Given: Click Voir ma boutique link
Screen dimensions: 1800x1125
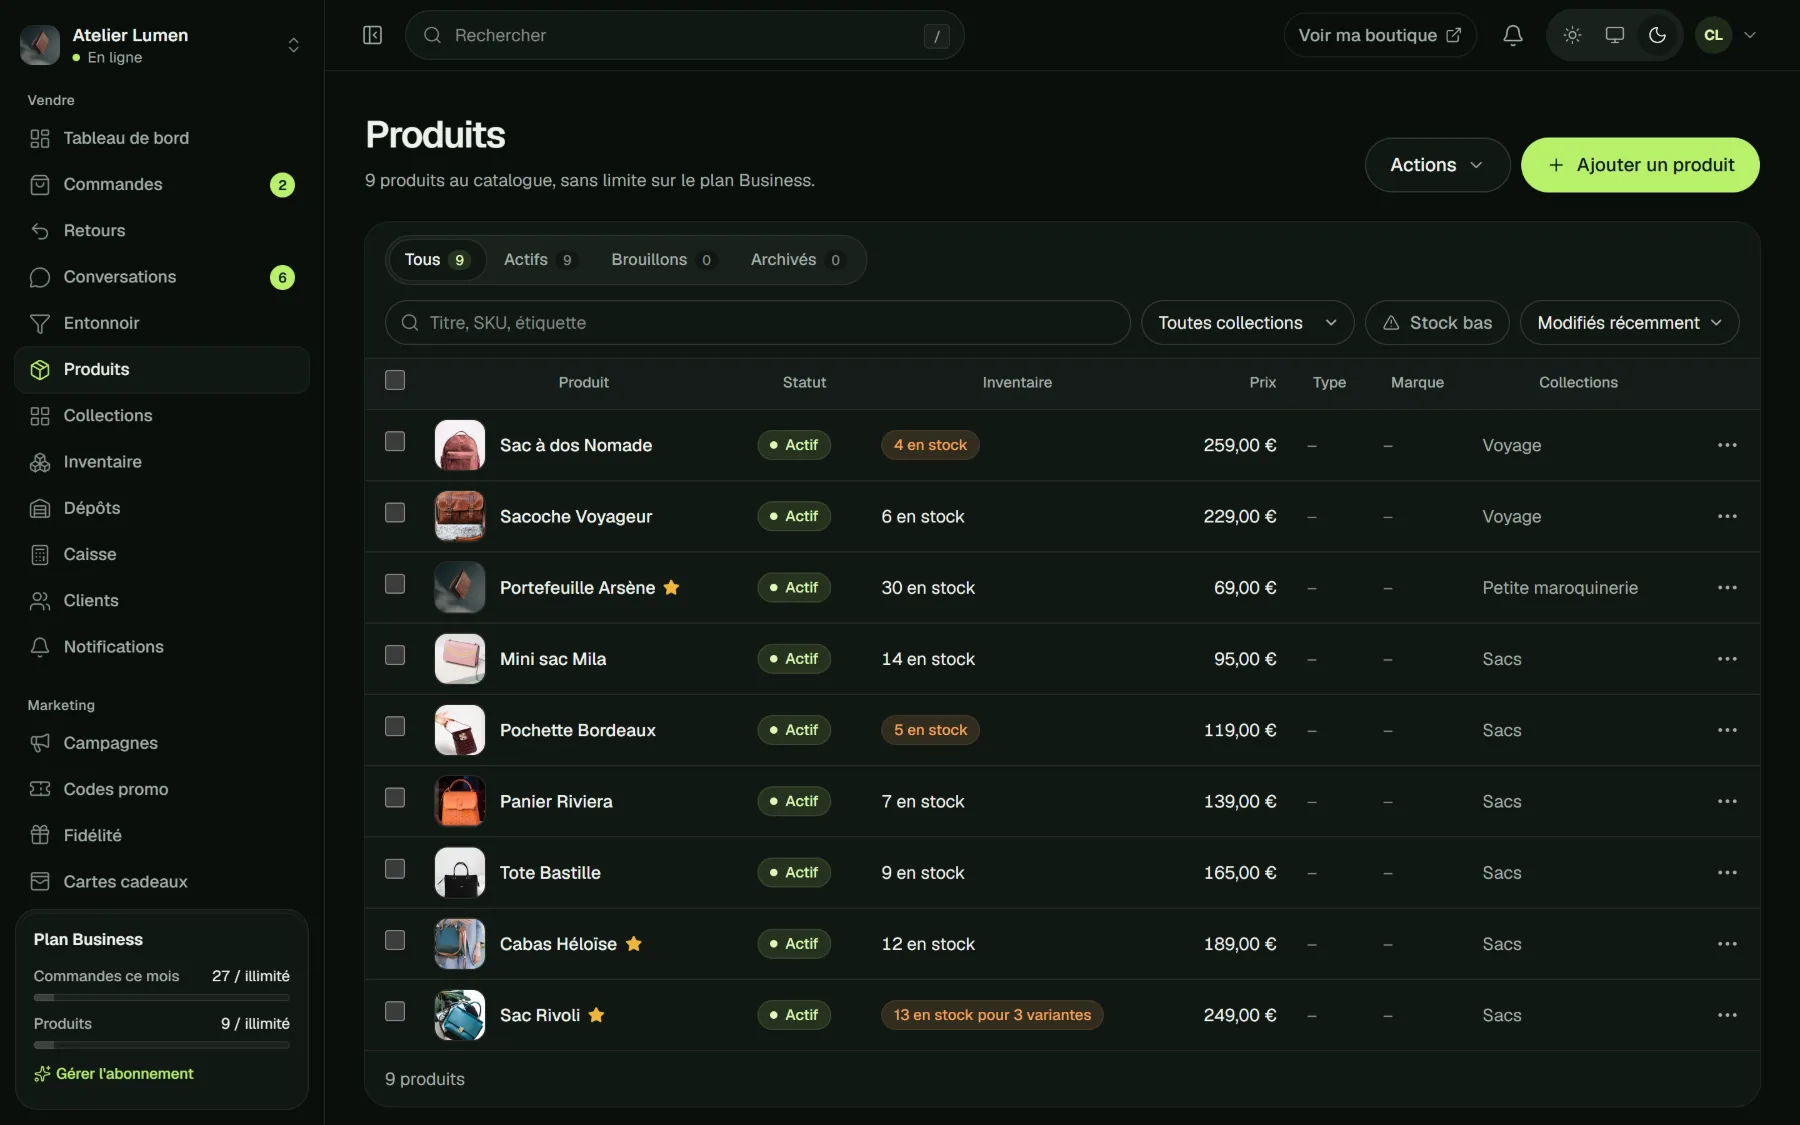Looking at the screenshot, I should [1380, 35].
